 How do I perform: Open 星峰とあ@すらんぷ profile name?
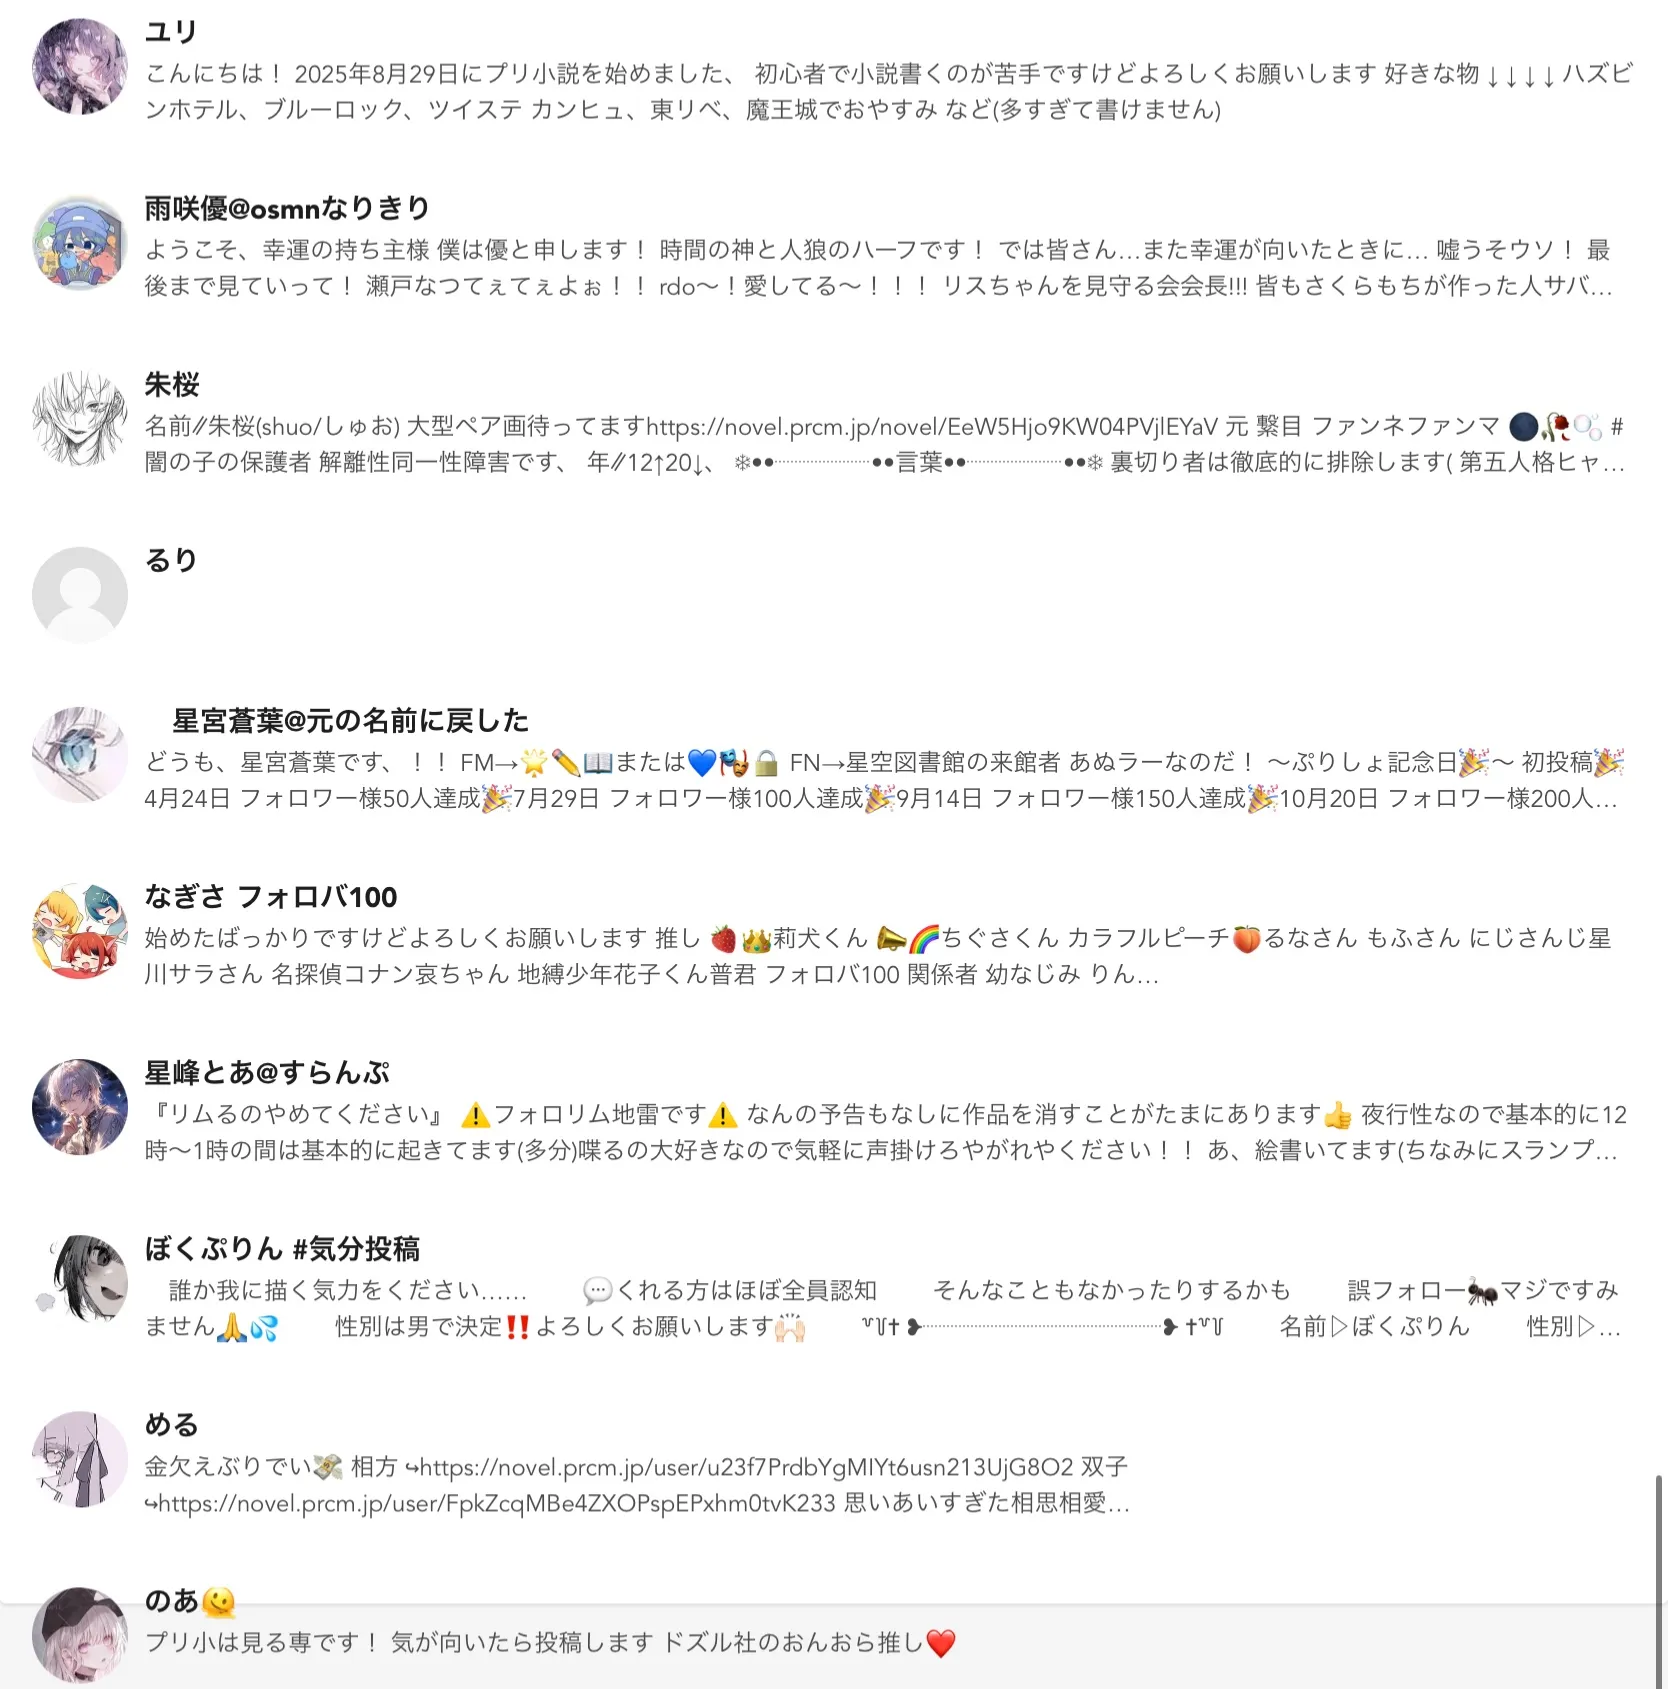267,1072
